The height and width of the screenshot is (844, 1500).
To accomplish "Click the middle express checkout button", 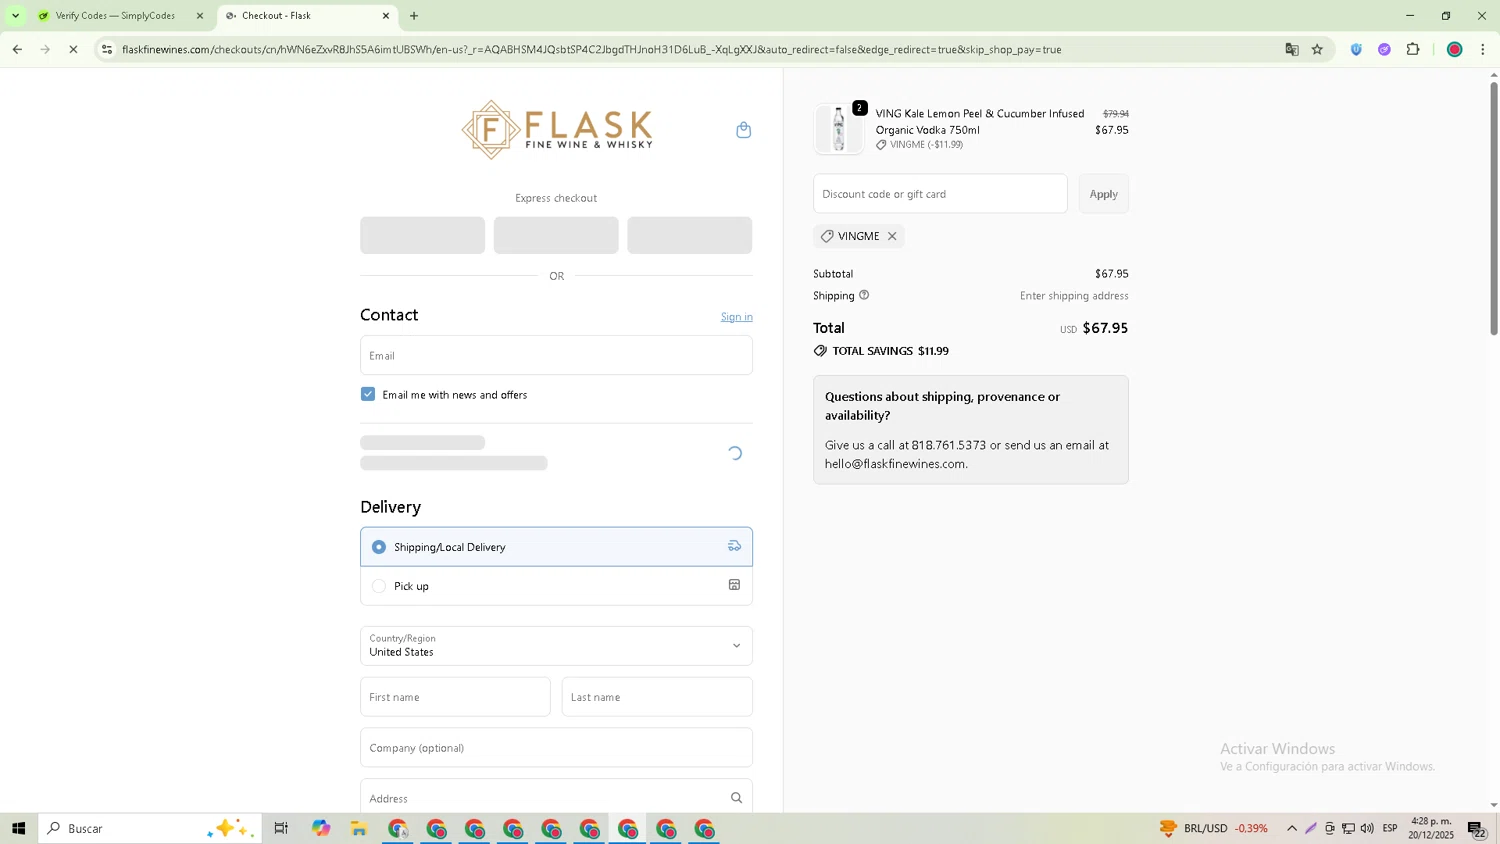I will [556, 235].
